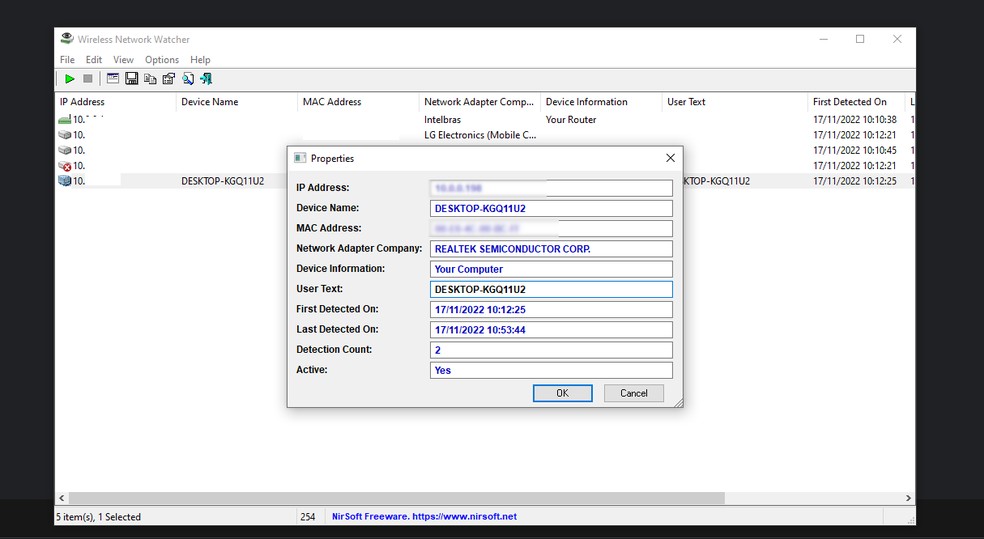Click the Device Name field in Properties
The width and height of the screenshot is (984, 539).
[550, 209]
